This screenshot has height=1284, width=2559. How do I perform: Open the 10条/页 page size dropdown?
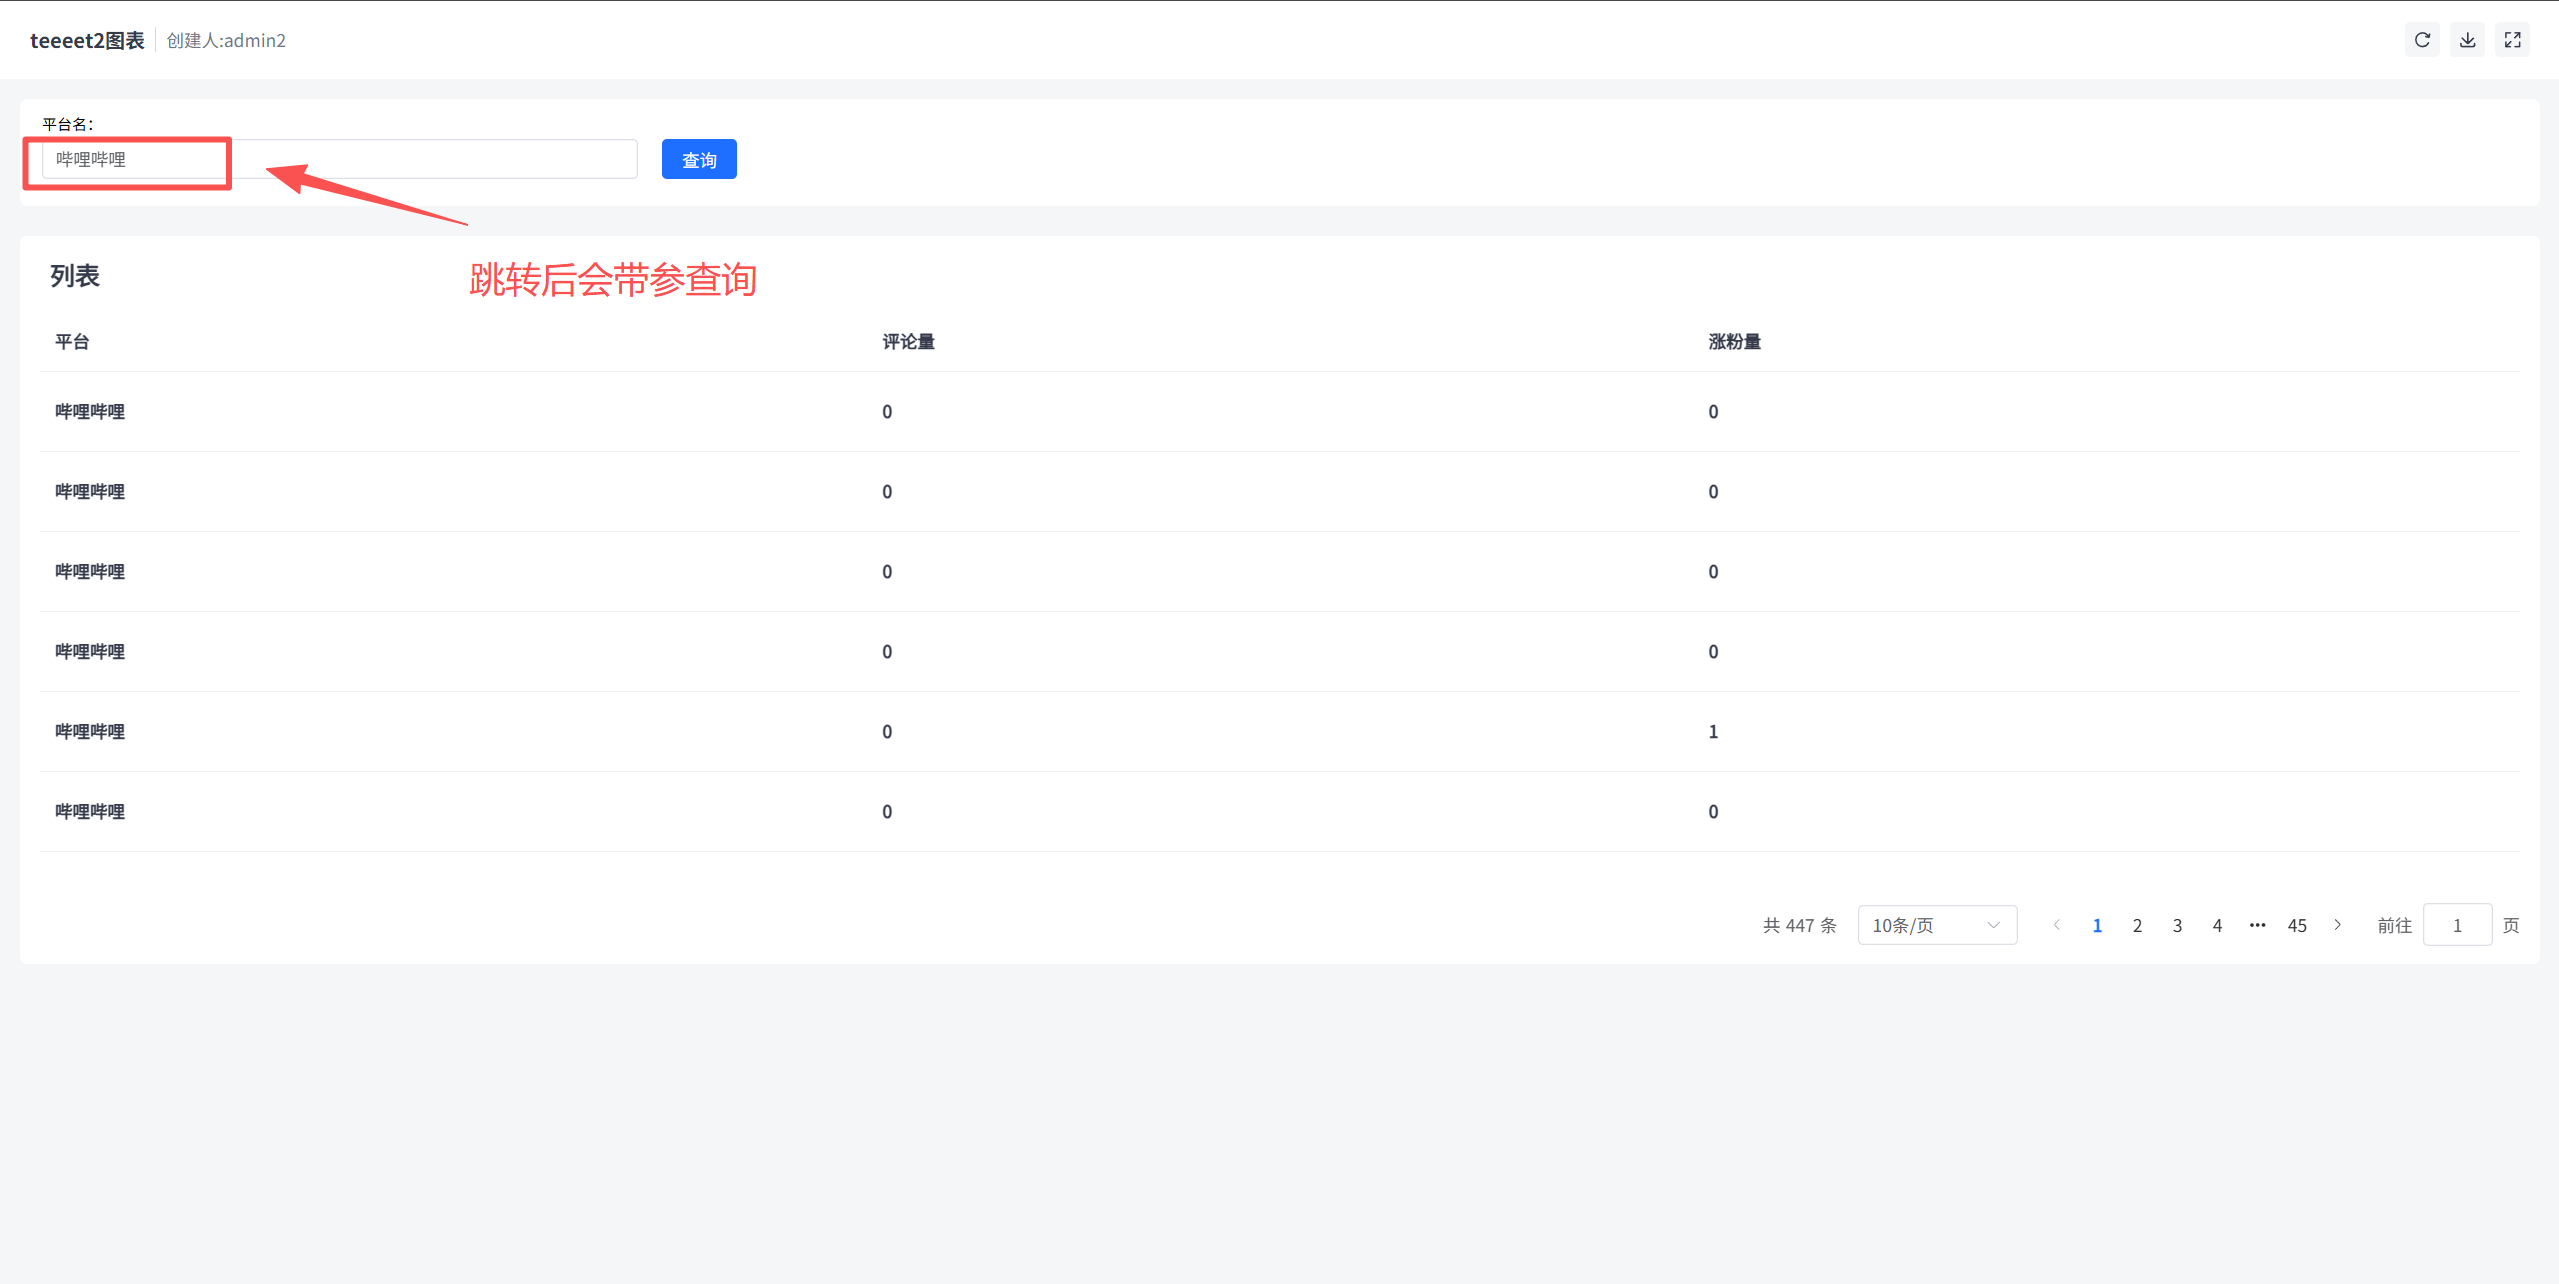pos(1936,925)
